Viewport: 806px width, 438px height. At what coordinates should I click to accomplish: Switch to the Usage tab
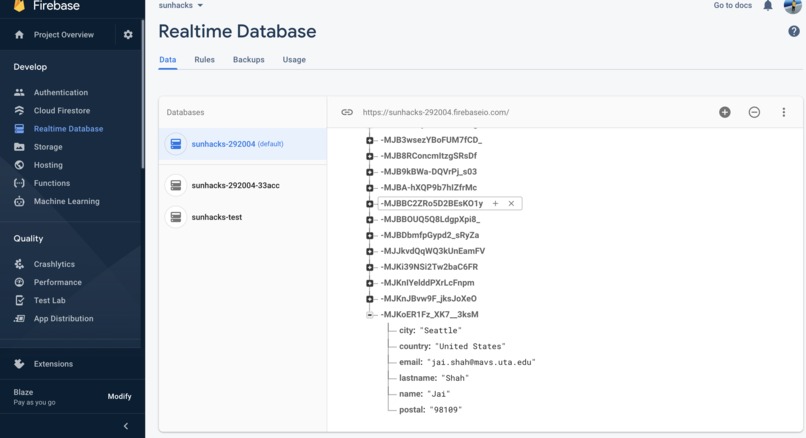pyautogui.click(x=294, y=60)
